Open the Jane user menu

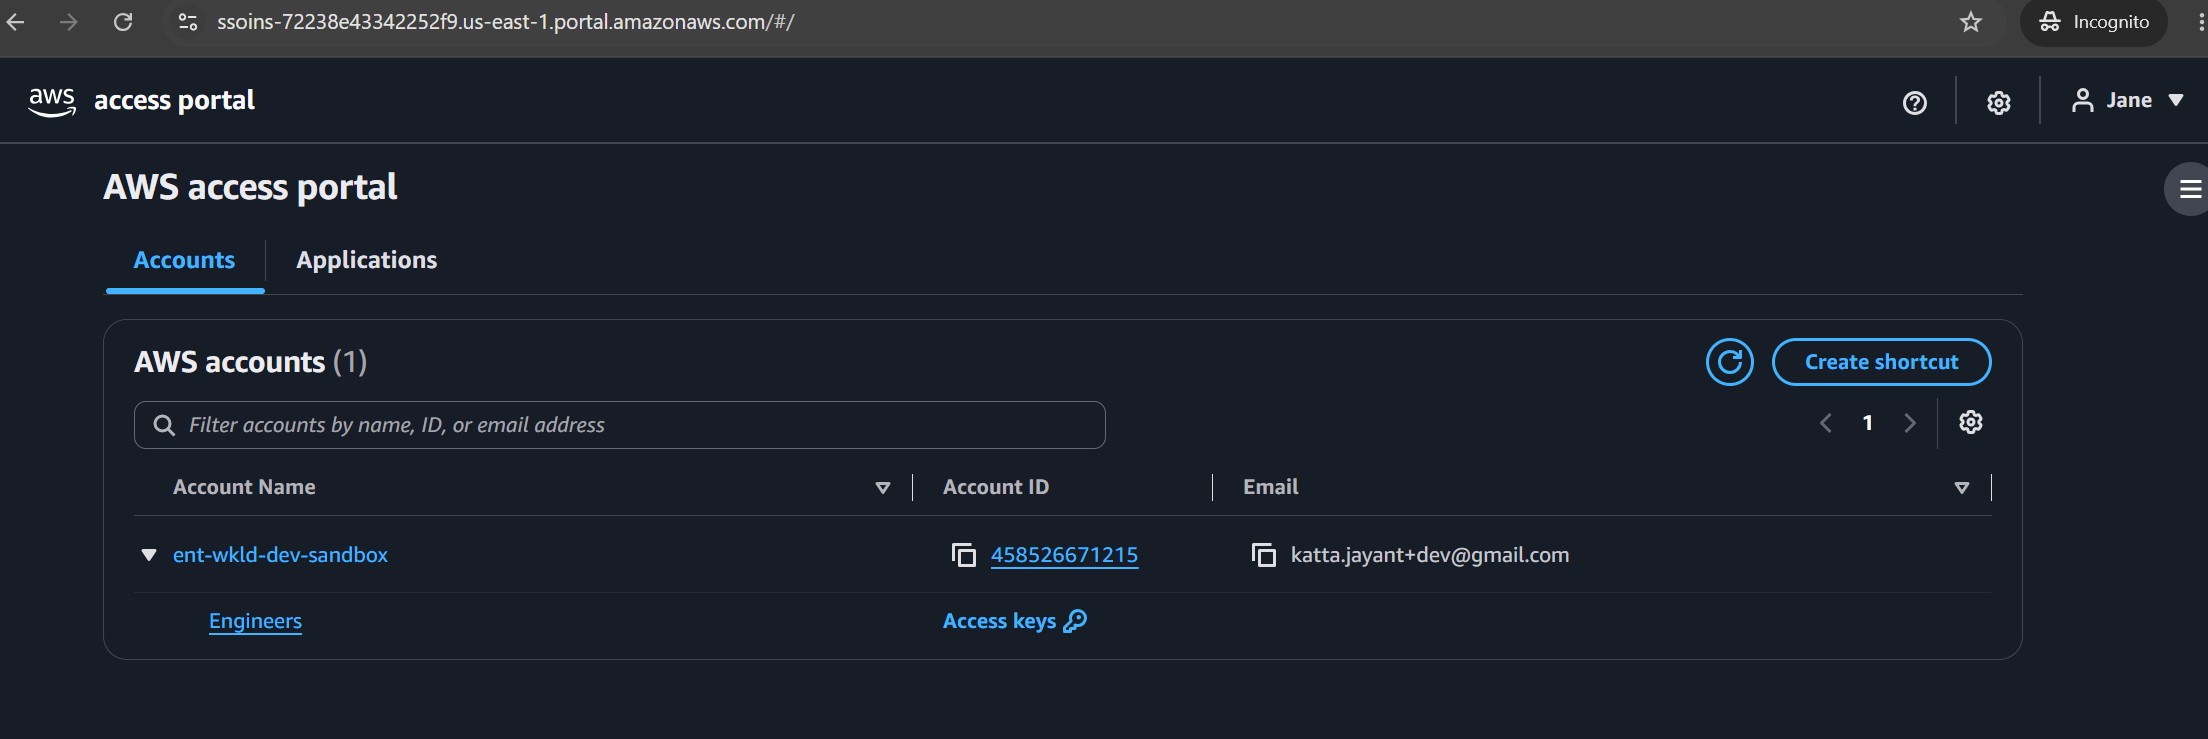point(2127,100)
